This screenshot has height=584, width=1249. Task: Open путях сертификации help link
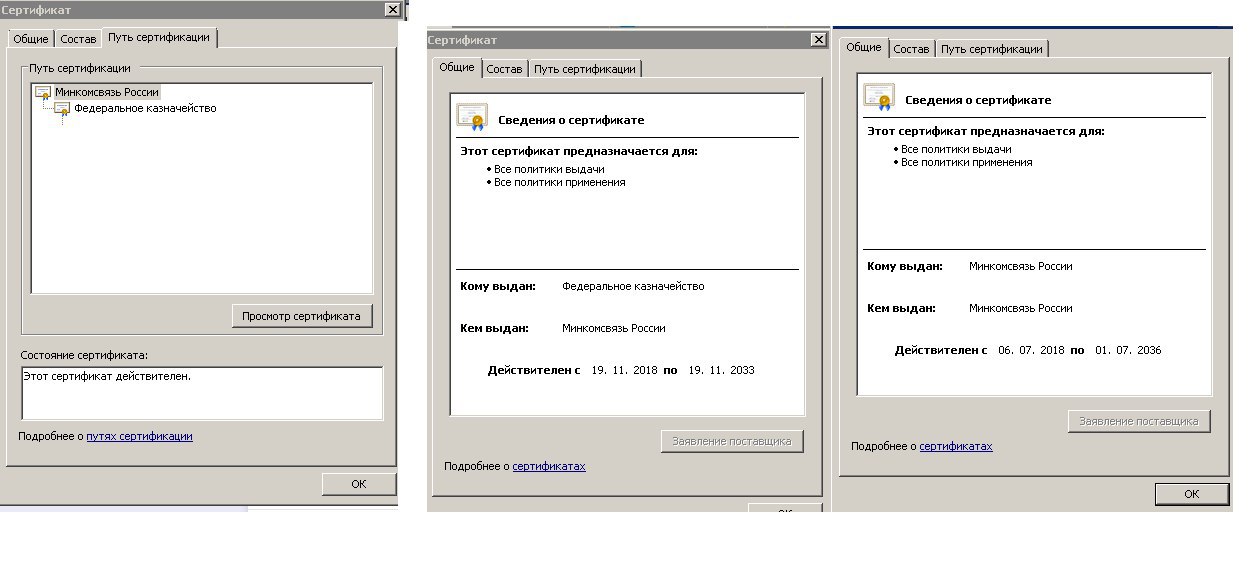click(139, 436)
